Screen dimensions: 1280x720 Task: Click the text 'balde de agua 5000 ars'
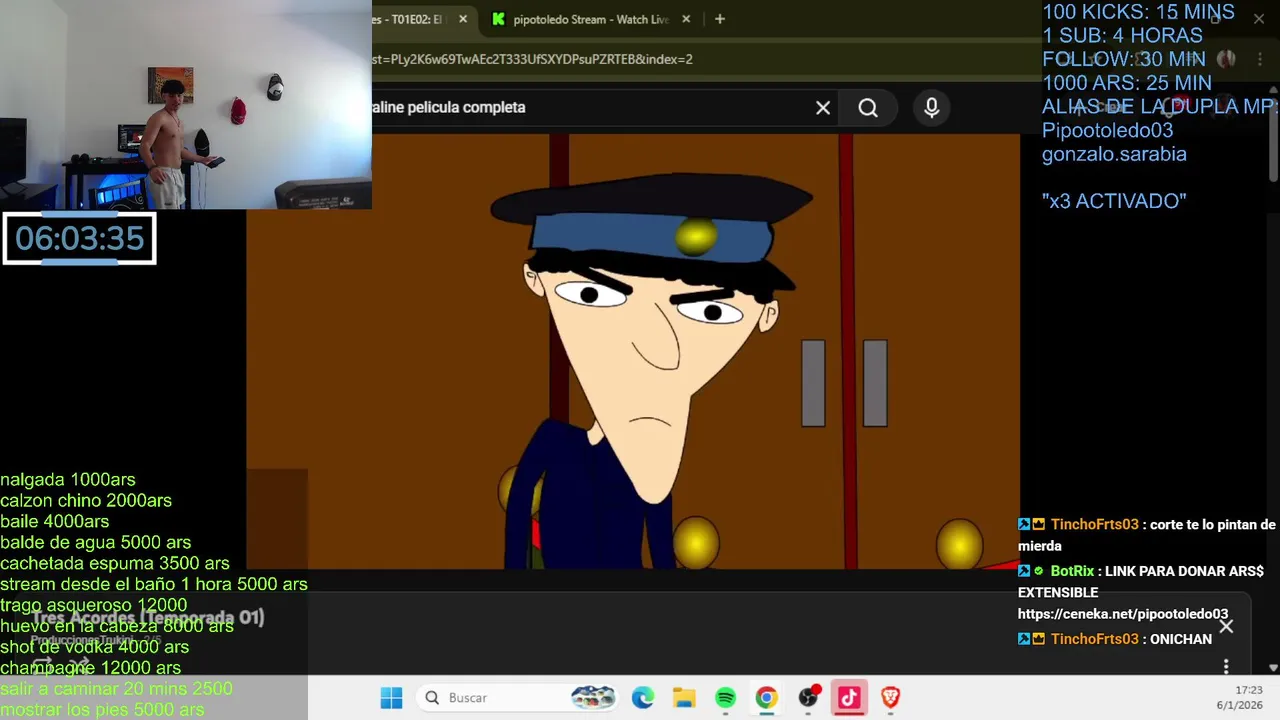pos(95,542)
